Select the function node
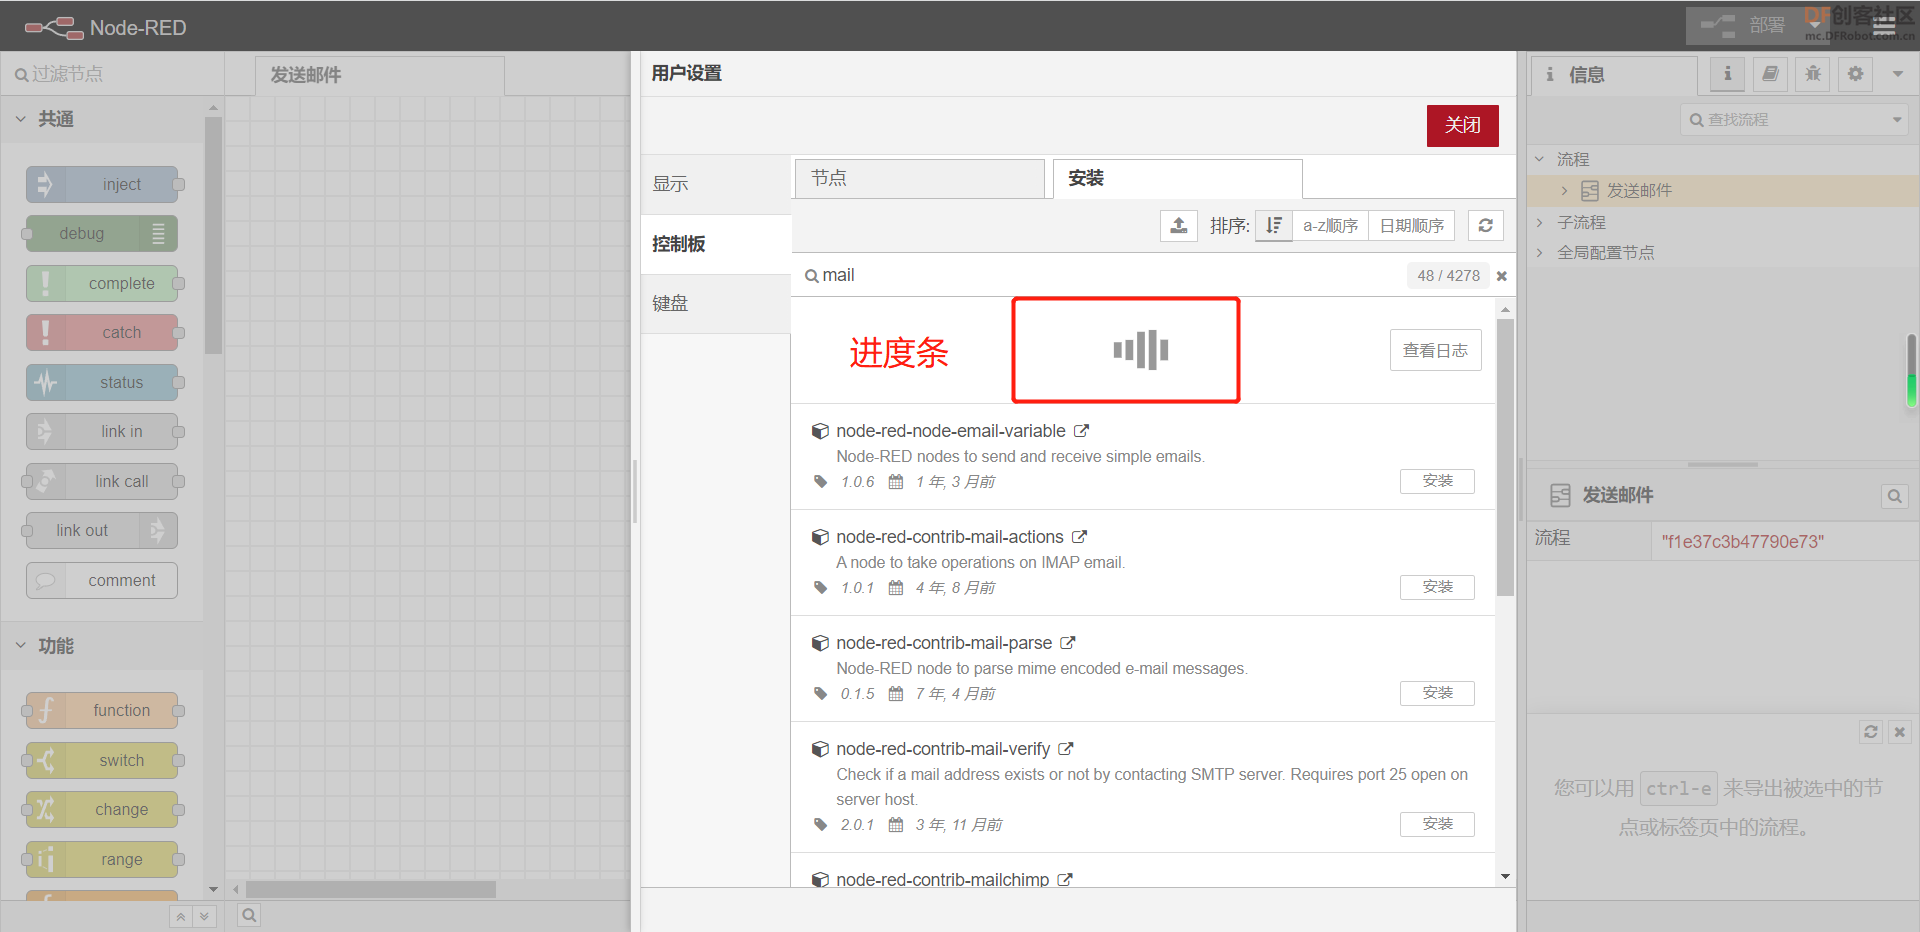Image resolution: width=1920 pixels, height=932 pixels. [x=102, y=710]
